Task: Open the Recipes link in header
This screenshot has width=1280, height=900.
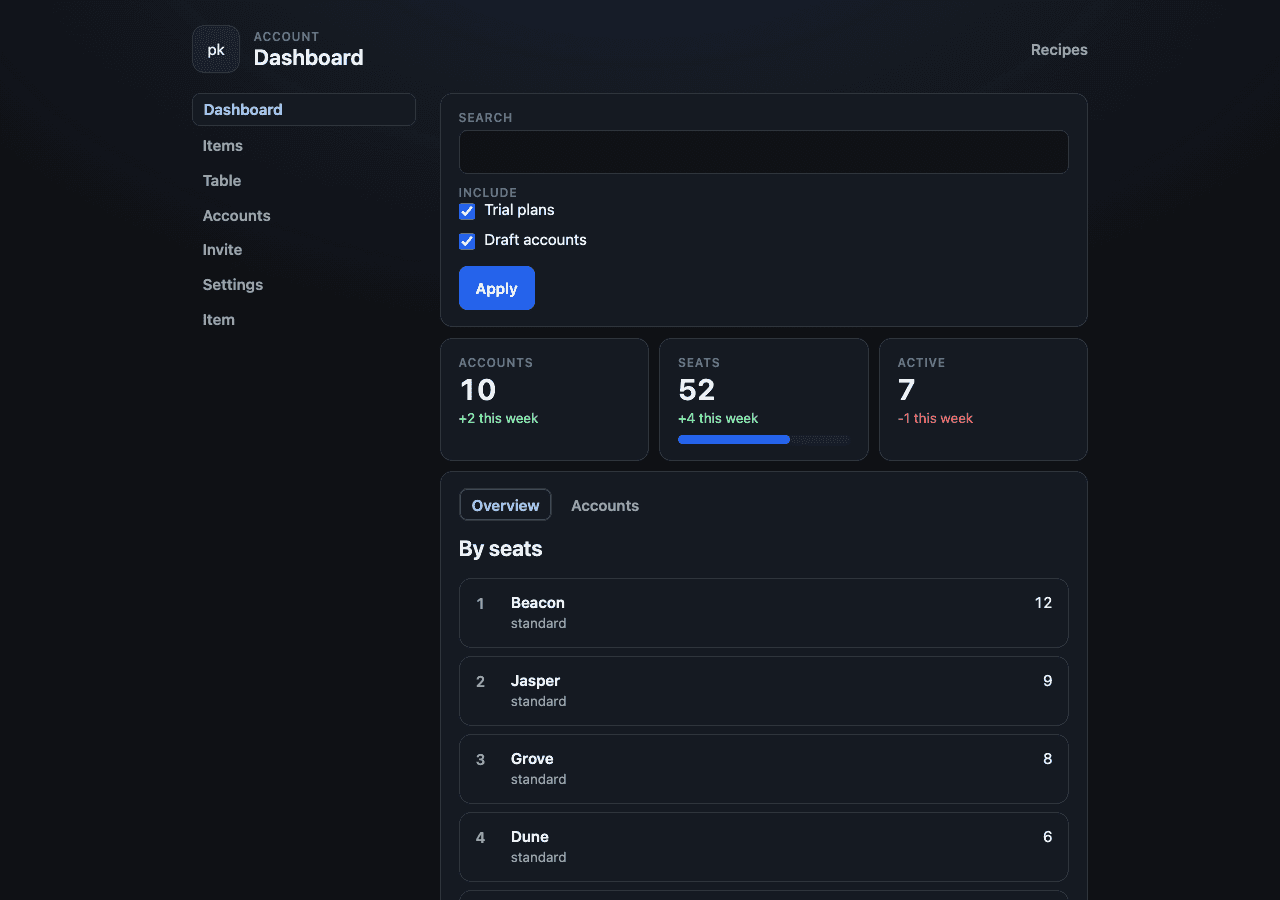Action: click(x=1059, y=50)
